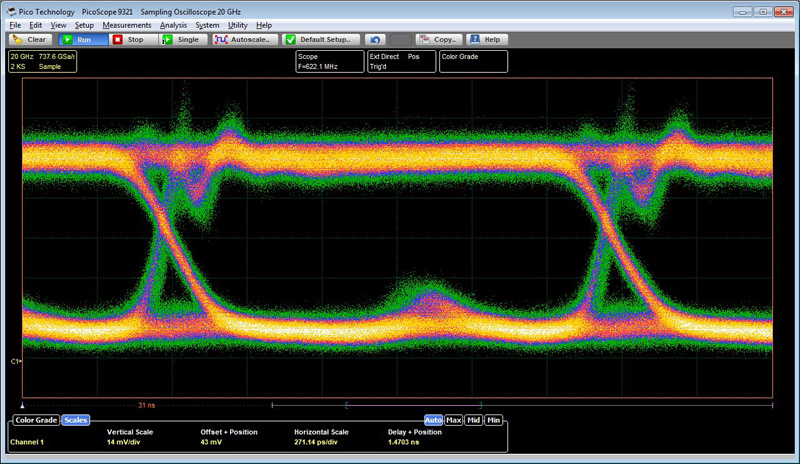
Task: Open Help from the toolbar
Action: pos(486,39)
